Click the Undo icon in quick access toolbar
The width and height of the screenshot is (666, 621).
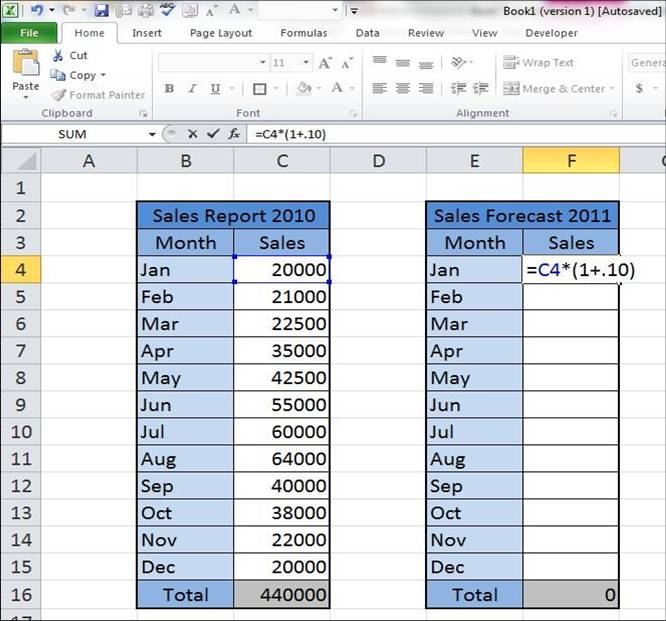pyautogui.click(x=37, y=10)
